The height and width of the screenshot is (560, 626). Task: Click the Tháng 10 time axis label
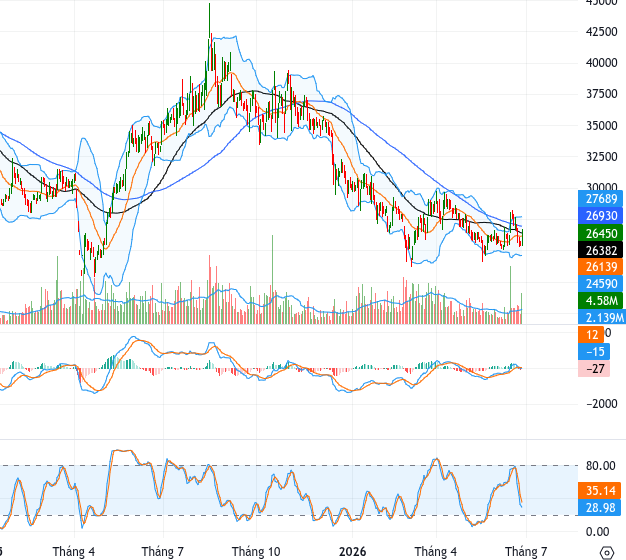click(256, 552)
